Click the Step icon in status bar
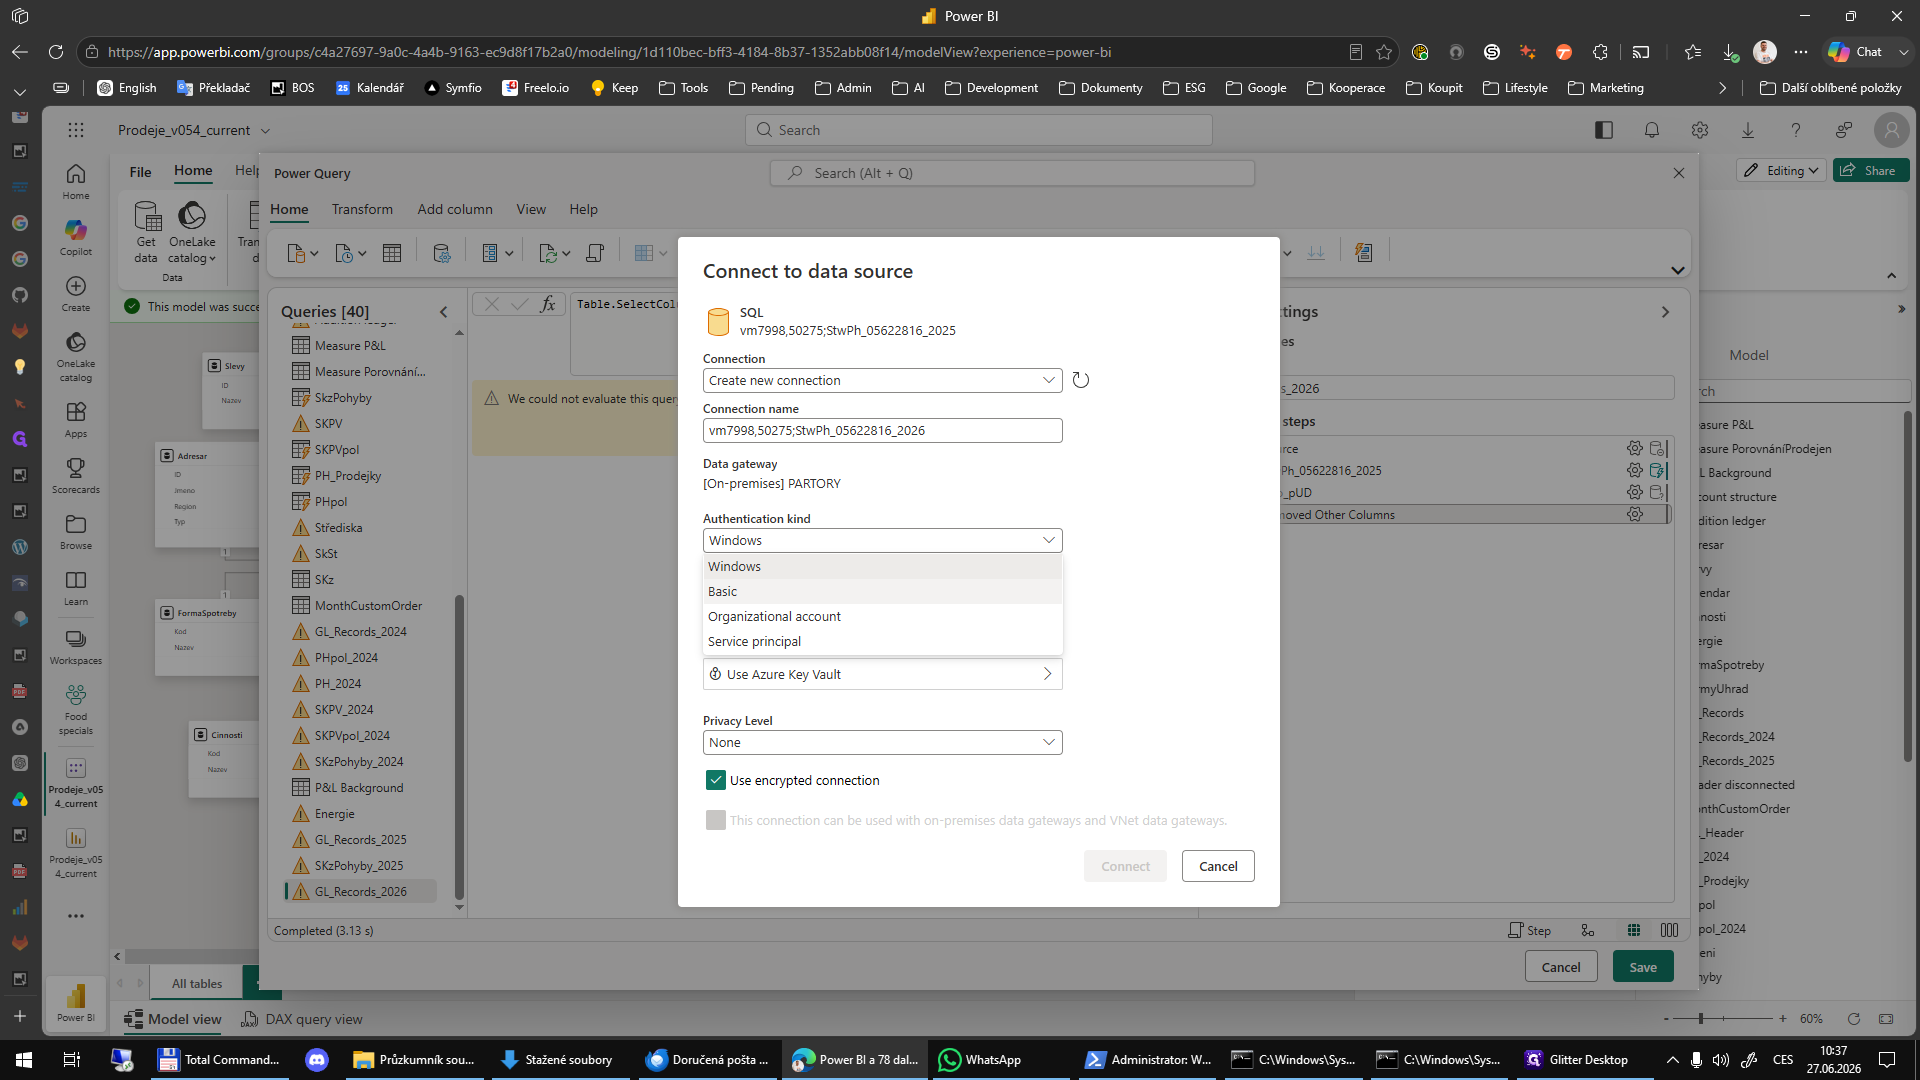 (1530, 930)
